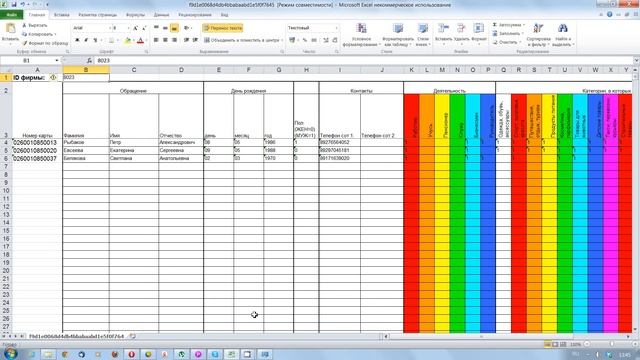640x360 pixels.
Task: Decrease the indent
Action: [186, 40]
